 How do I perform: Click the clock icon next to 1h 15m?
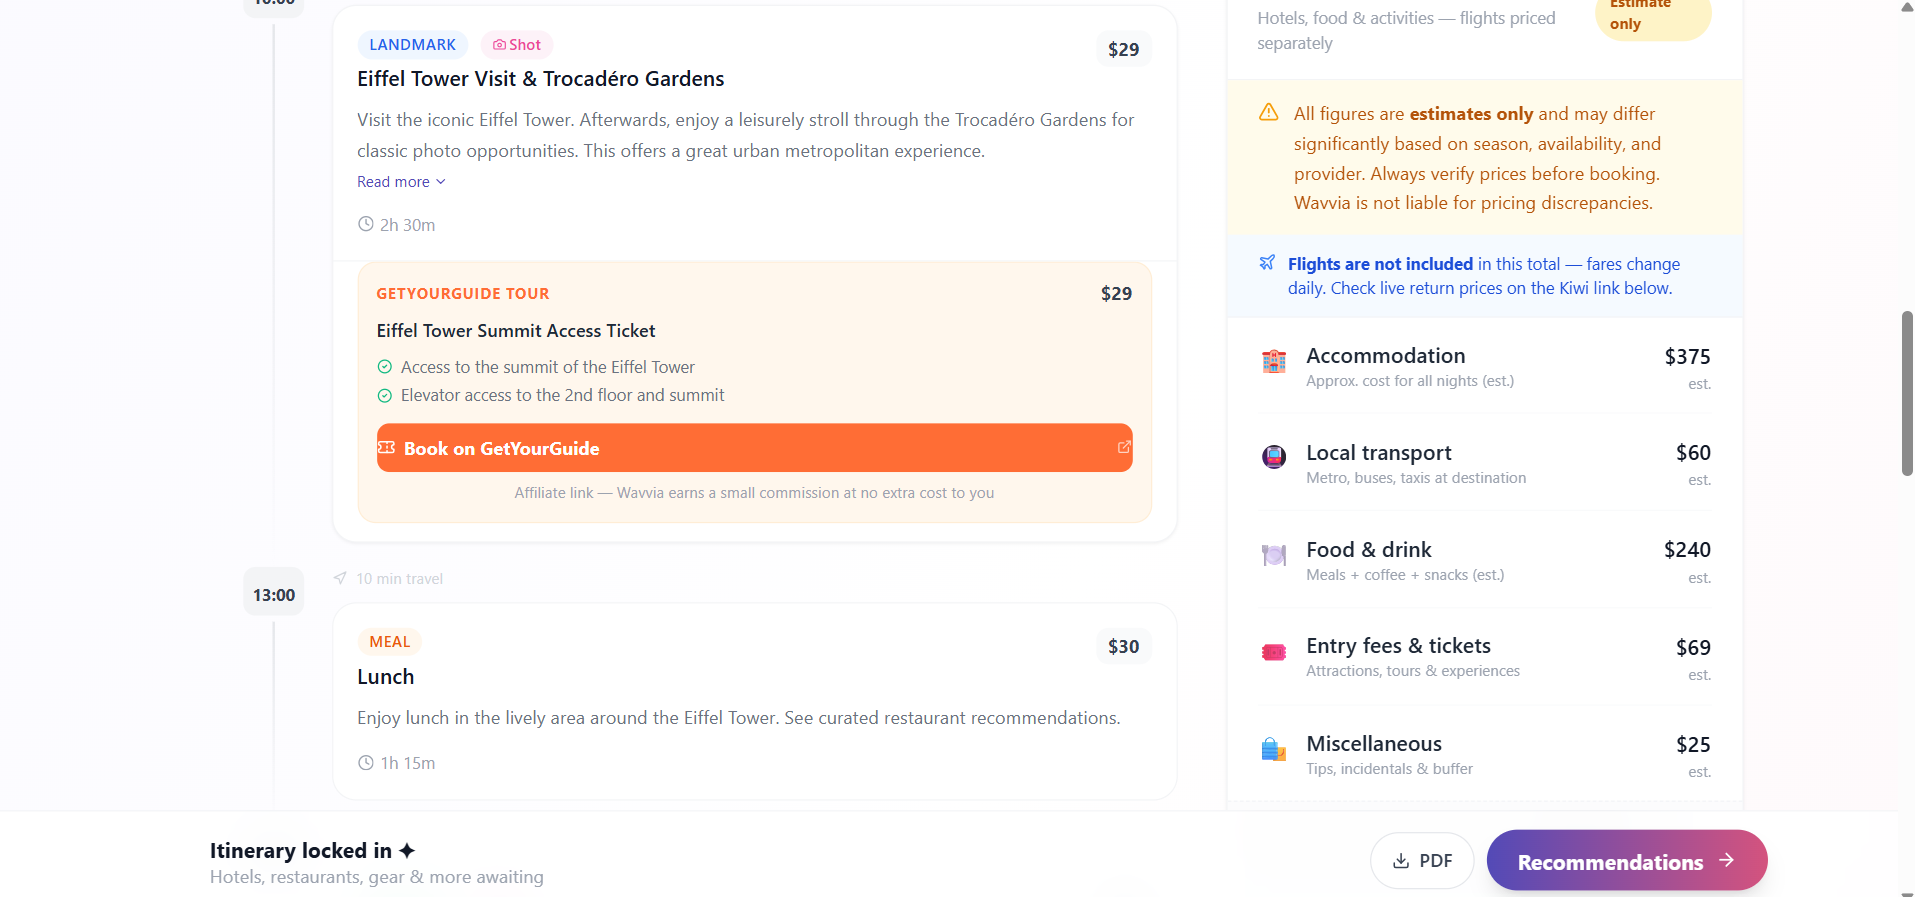pos(366,762)
